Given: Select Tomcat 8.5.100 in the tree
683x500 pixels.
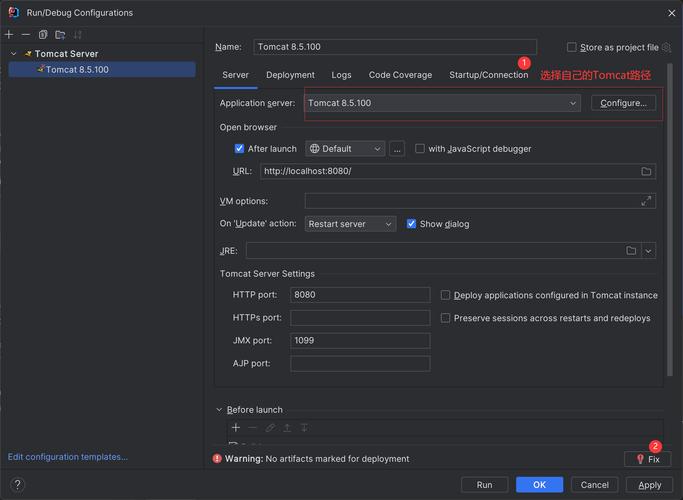Looking at the screenshot, I should coord(102,69).
